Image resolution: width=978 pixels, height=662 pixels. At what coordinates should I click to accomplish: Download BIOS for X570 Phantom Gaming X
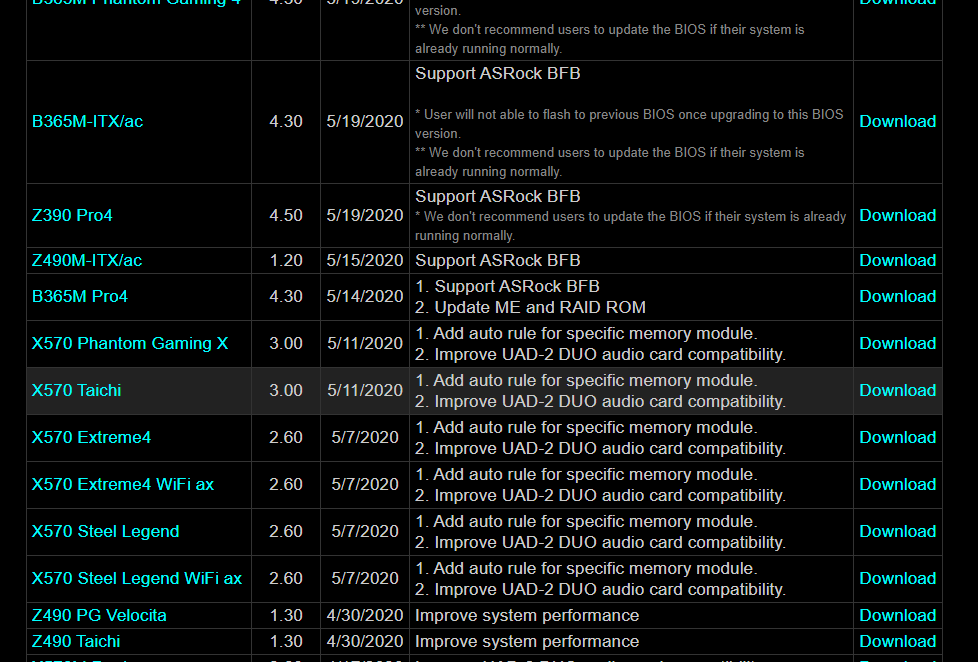898,343
